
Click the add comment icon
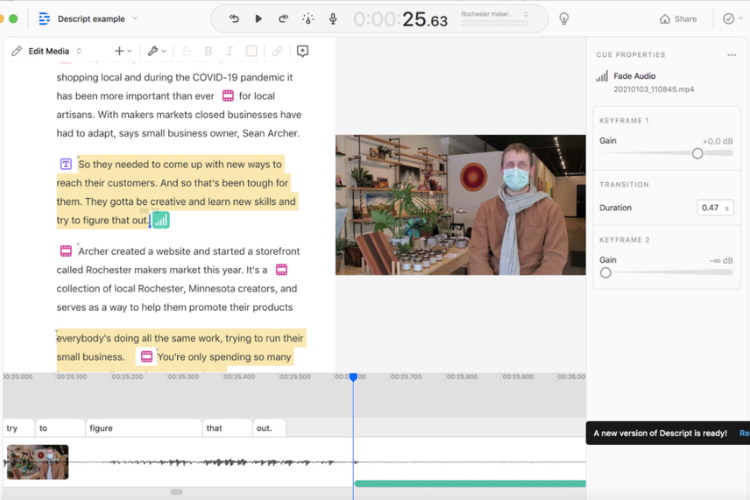[302, 51]
